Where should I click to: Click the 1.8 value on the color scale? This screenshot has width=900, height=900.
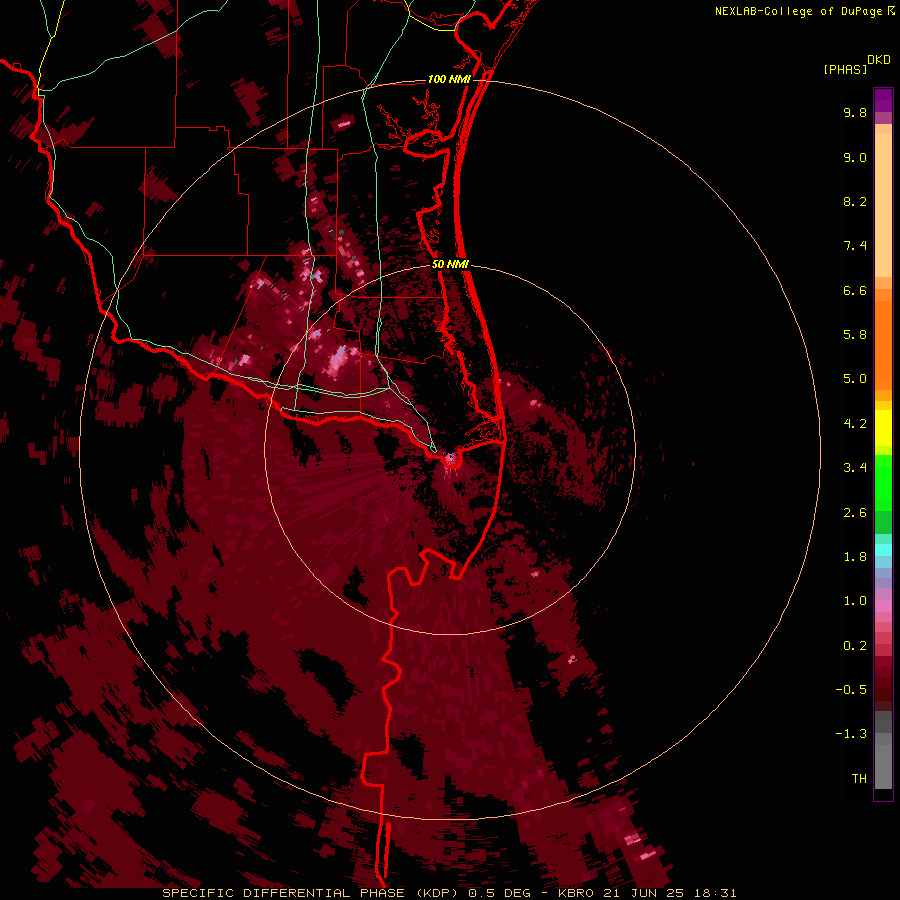(x=855, y=557)
